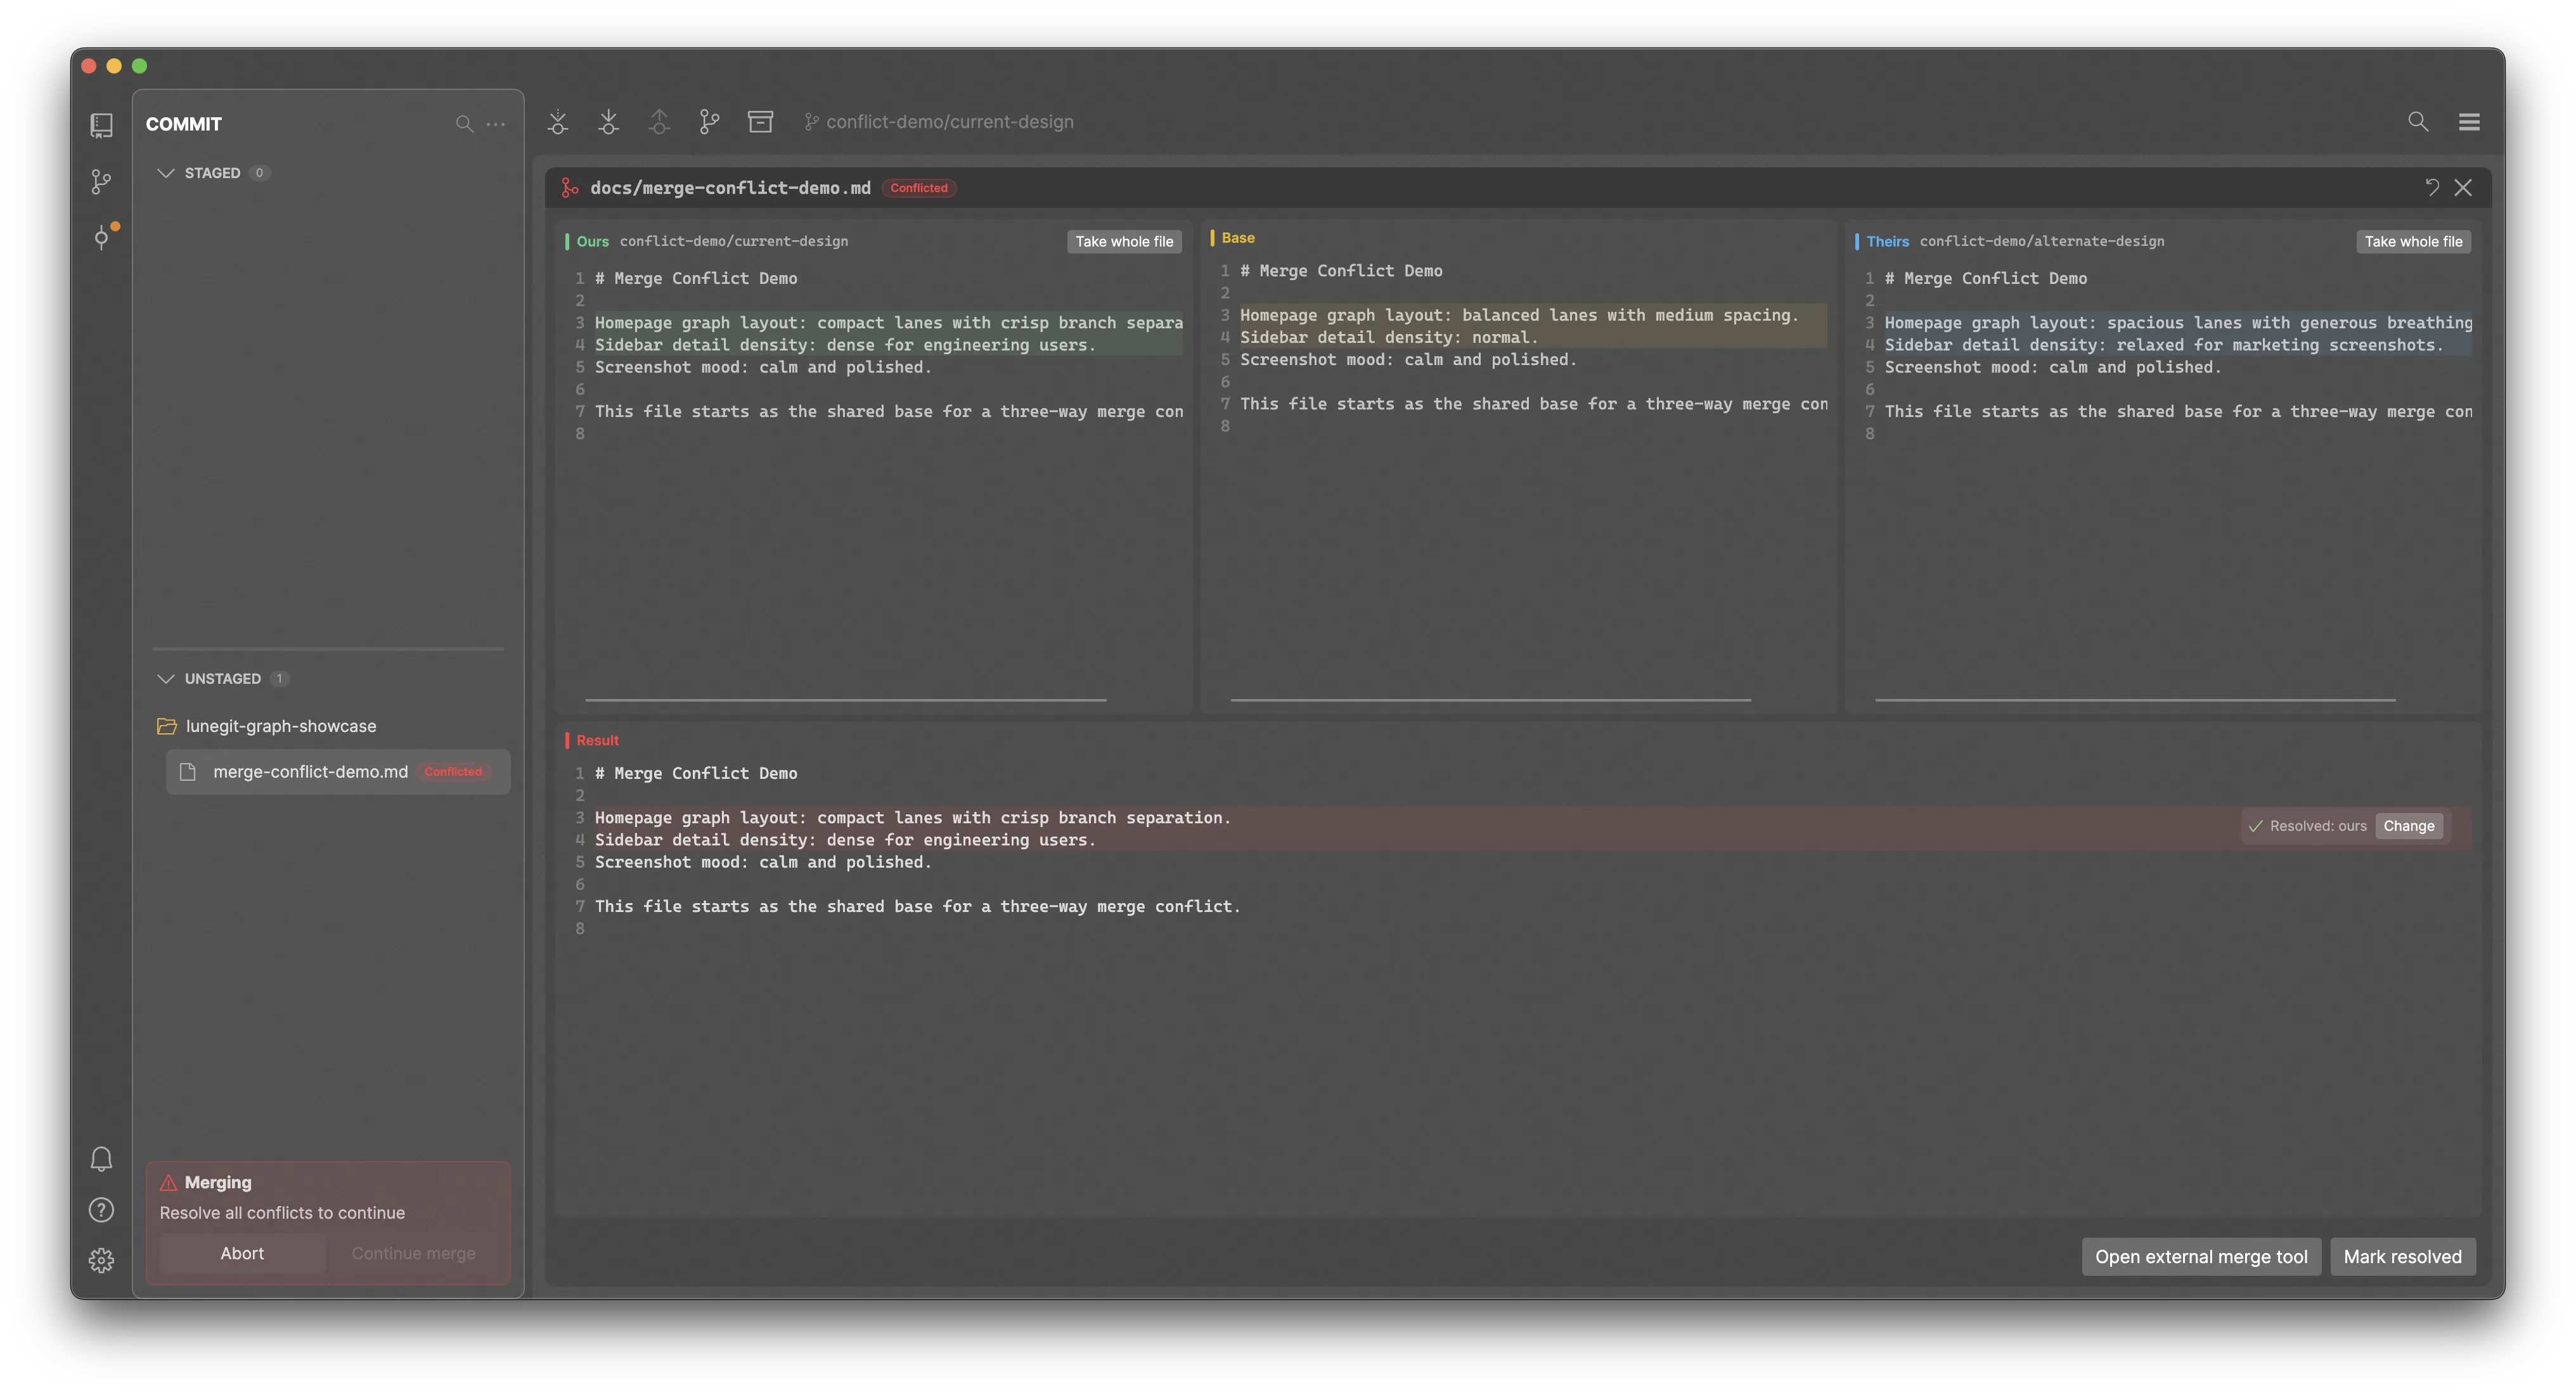The width and height of the screenshot is (2576, 1393).
Task: Click Ours line 'compact lanes with crisp branch'
Action: click(888, 322)
